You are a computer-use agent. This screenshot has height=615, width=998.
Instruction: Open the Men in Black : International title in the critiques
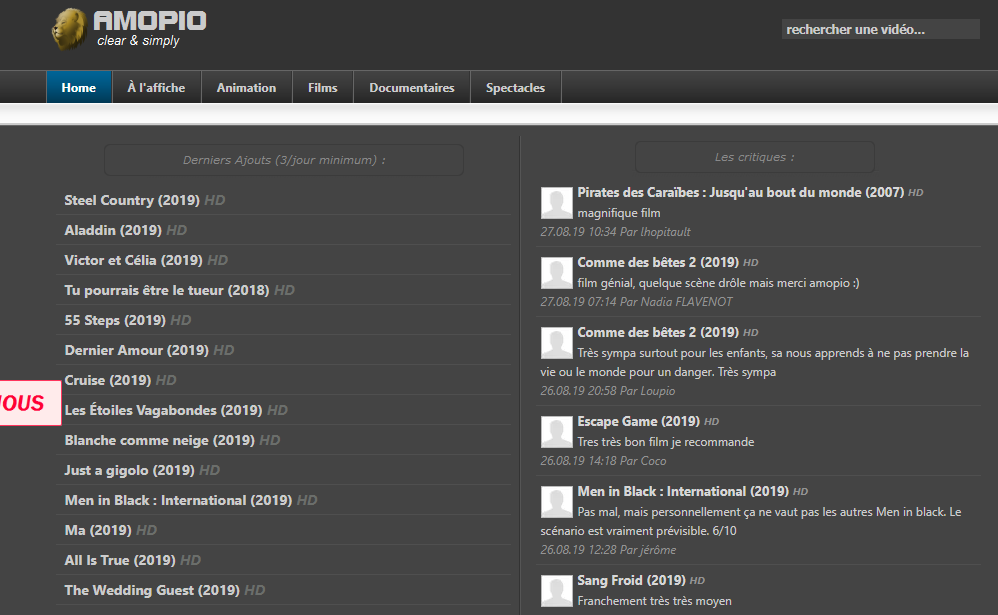pyautogui.click(x=684, y=491)
